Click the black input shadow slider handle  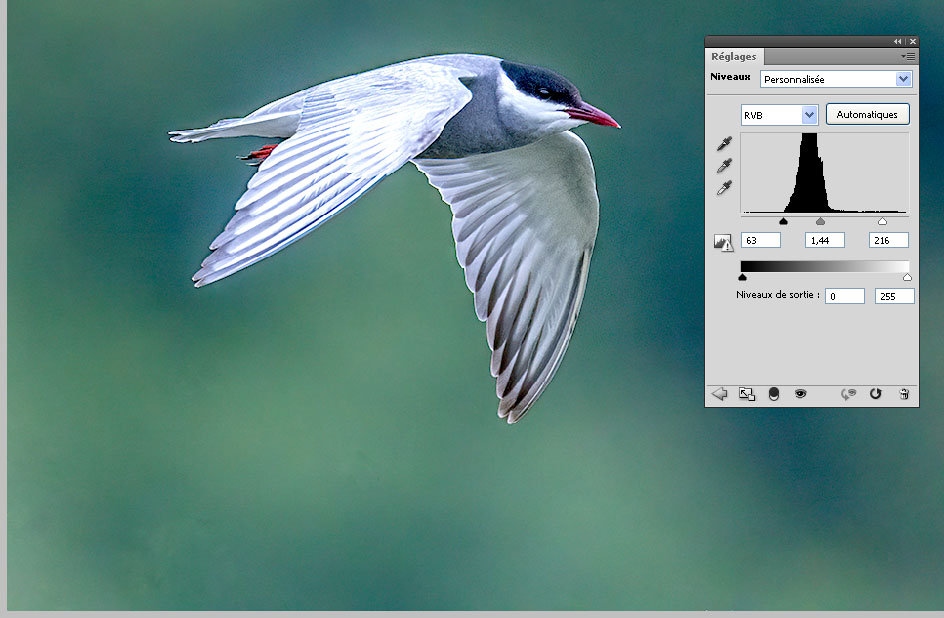click(x=783, y=221)
